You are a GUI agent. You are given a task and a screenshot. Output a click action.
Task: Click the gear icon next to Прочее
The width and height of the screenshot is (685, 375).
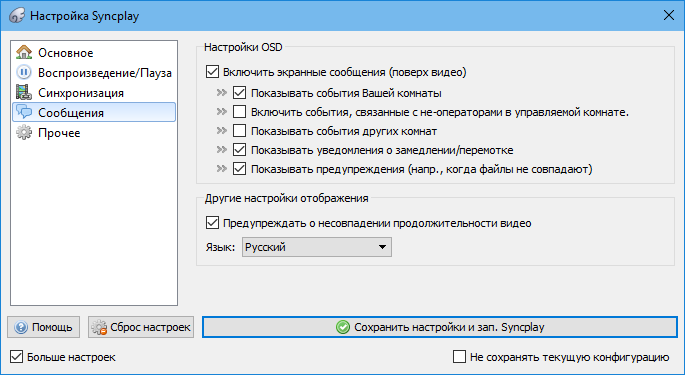point(24,132)
